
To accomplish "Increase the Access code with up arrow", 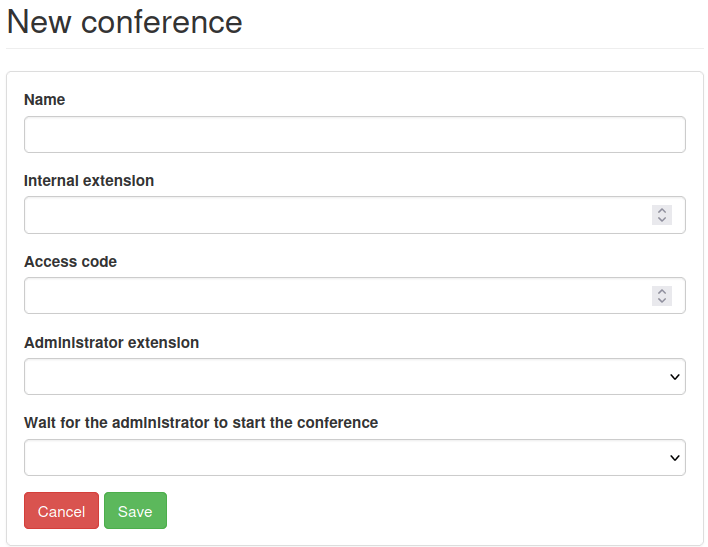I will [662, 291].
